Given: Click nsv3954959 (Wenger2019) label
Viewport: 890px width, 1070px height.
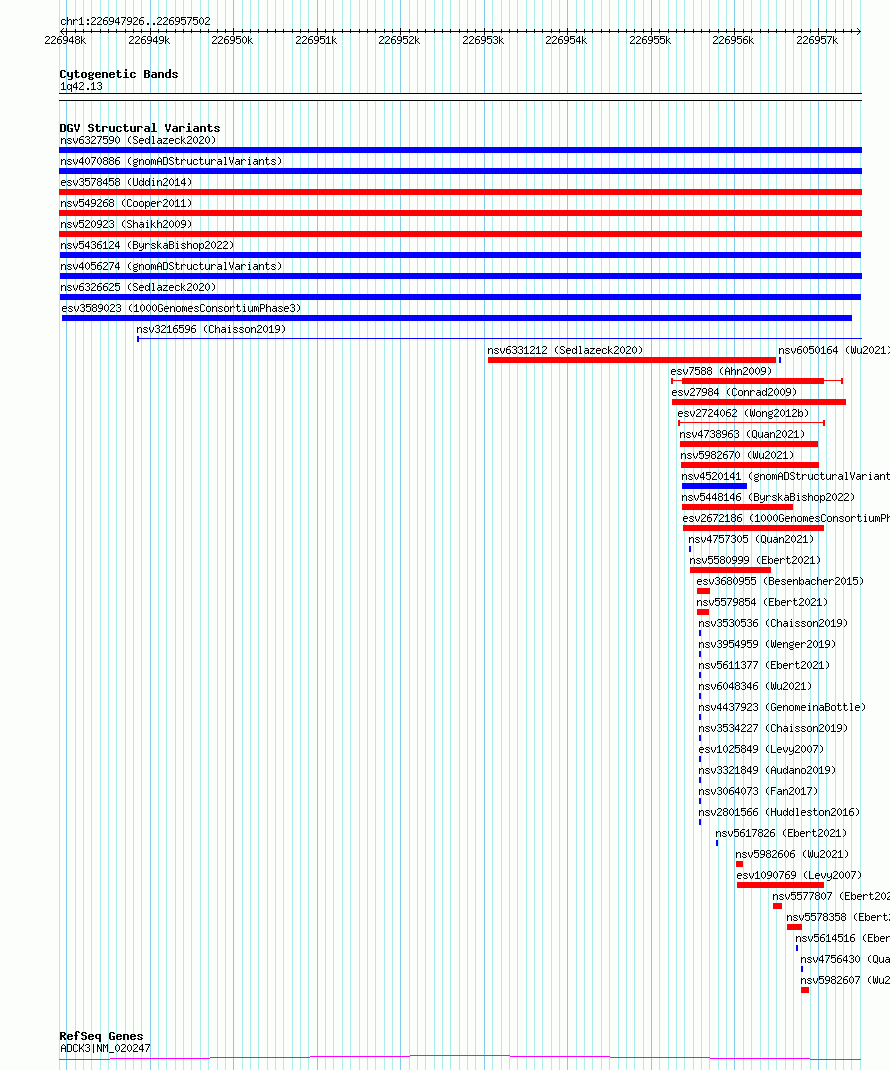Looking at the screenshot, I should [767, 644].
